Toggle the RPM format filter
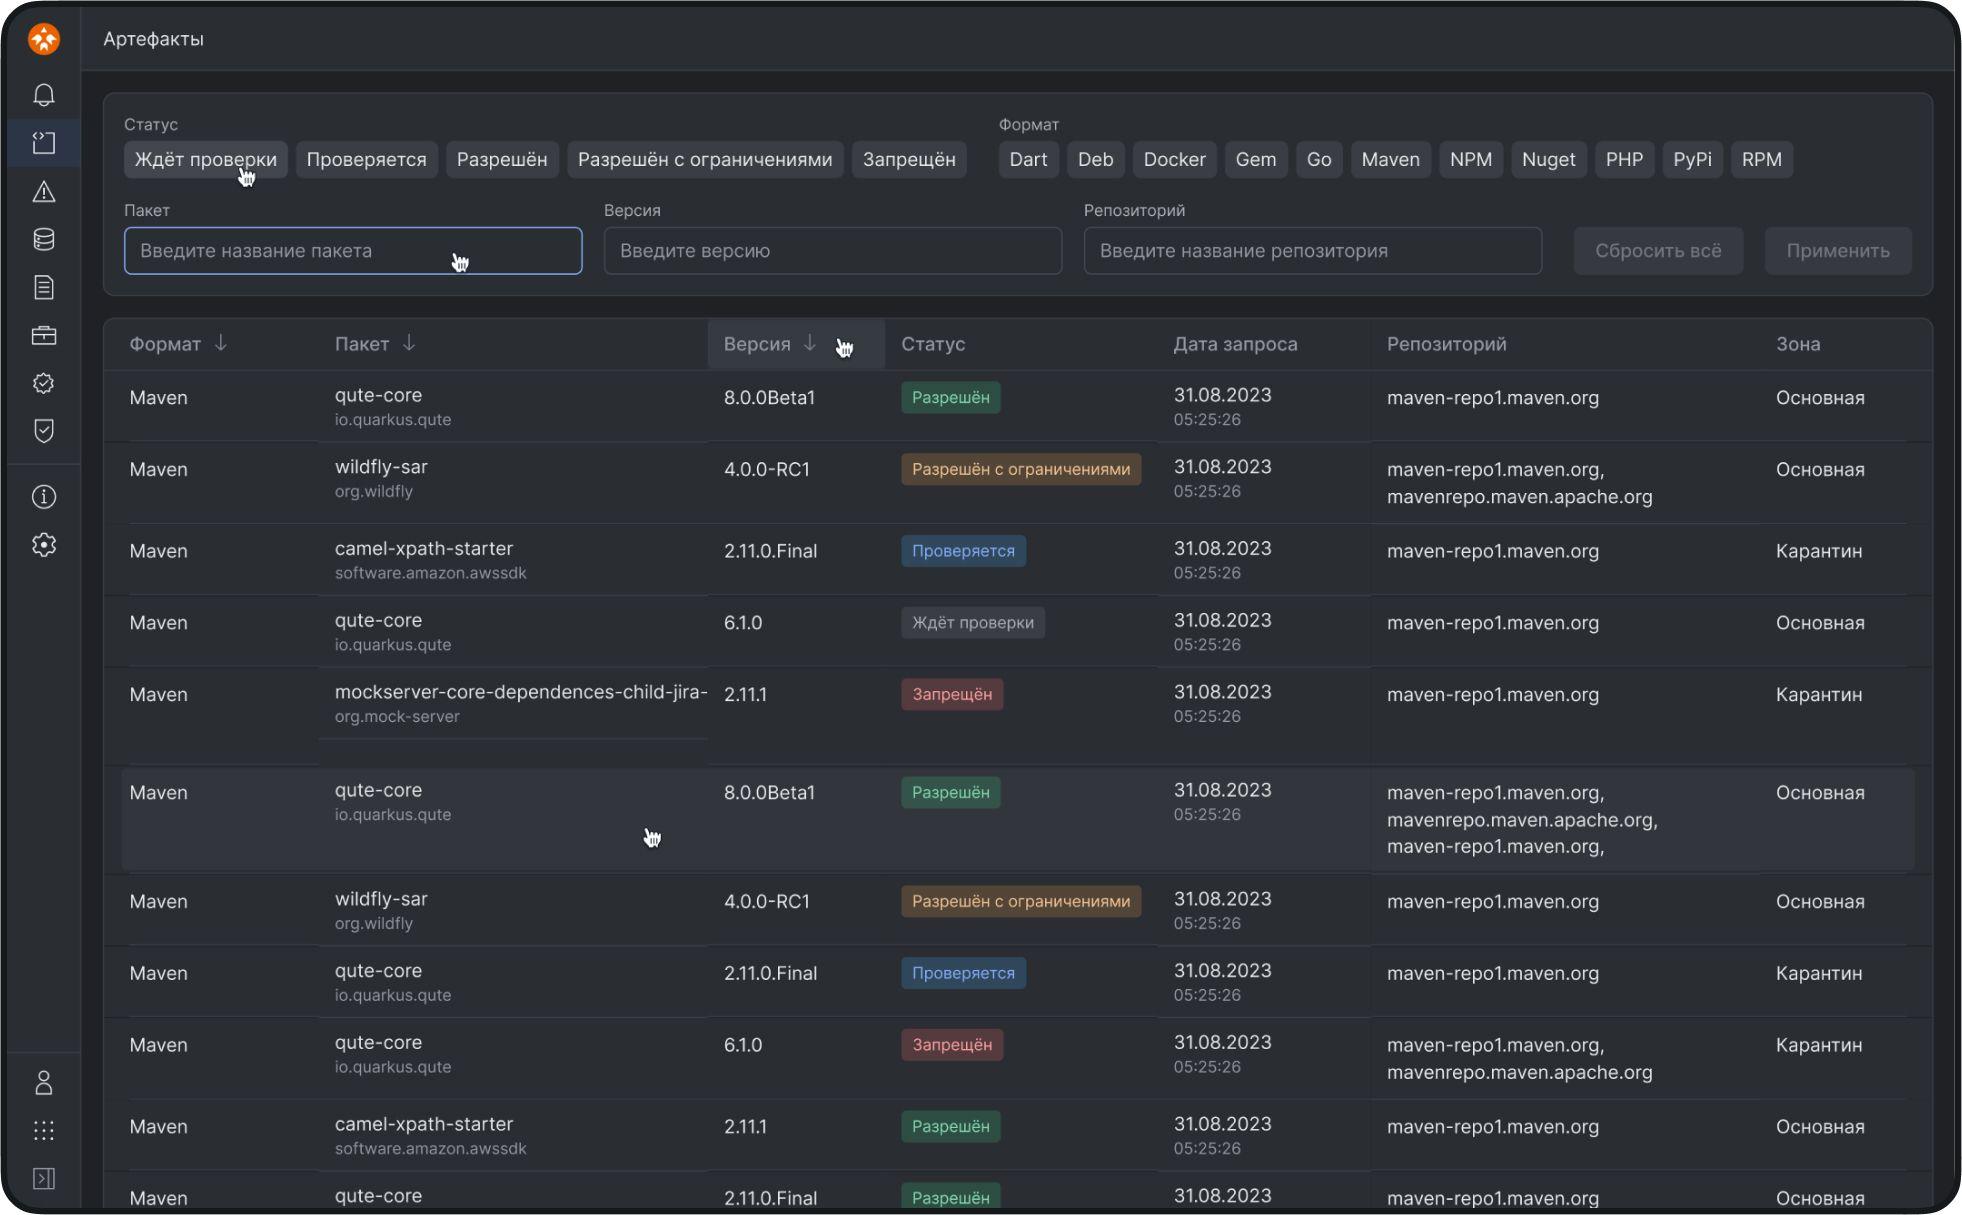Image resolution: width=1962 pixels, height=1215 pixels. click(x=1762, y=160)
